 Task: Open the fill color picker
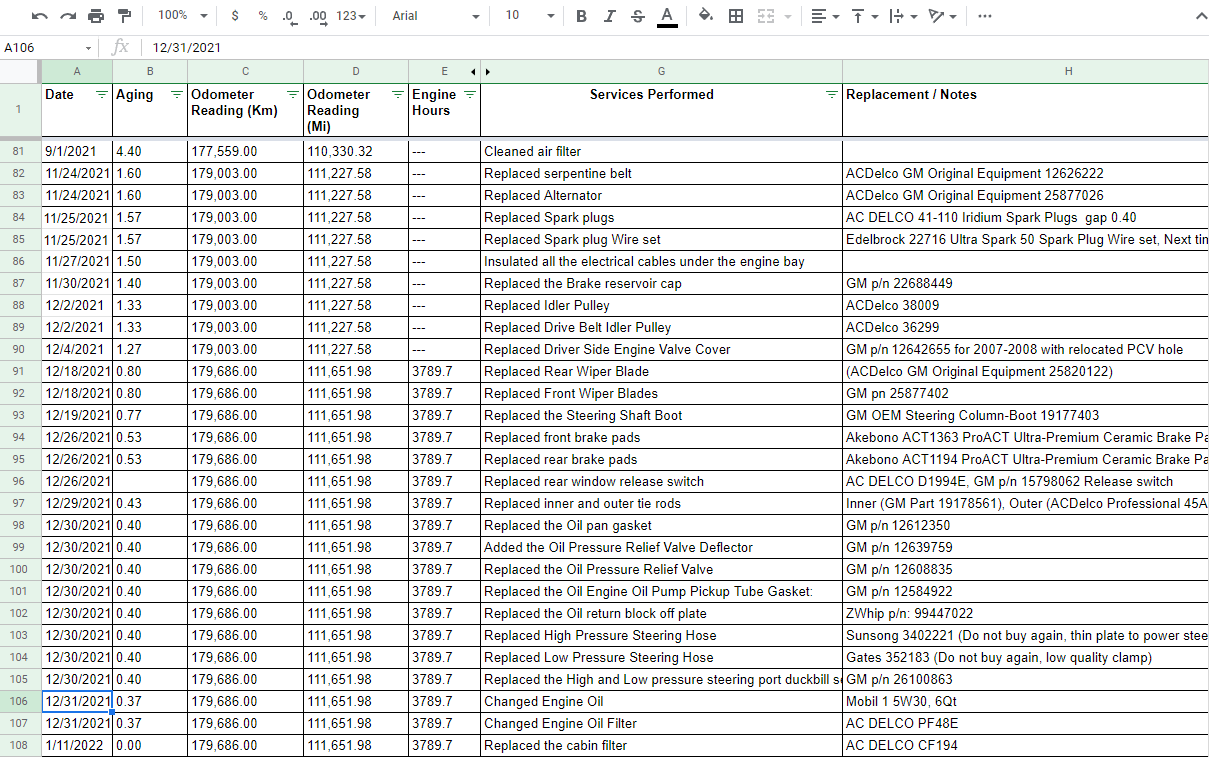tap(706, 16)
